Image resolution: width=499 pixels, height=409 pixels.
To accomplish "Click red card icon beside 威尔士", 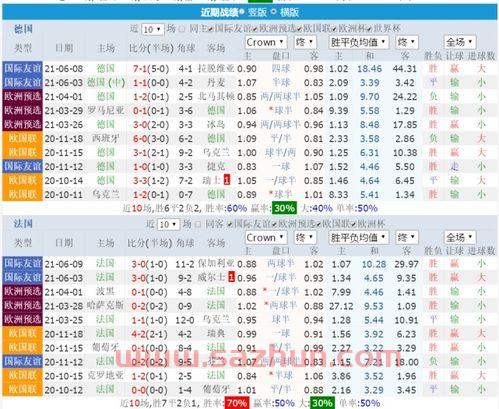I will click(231, 277).
